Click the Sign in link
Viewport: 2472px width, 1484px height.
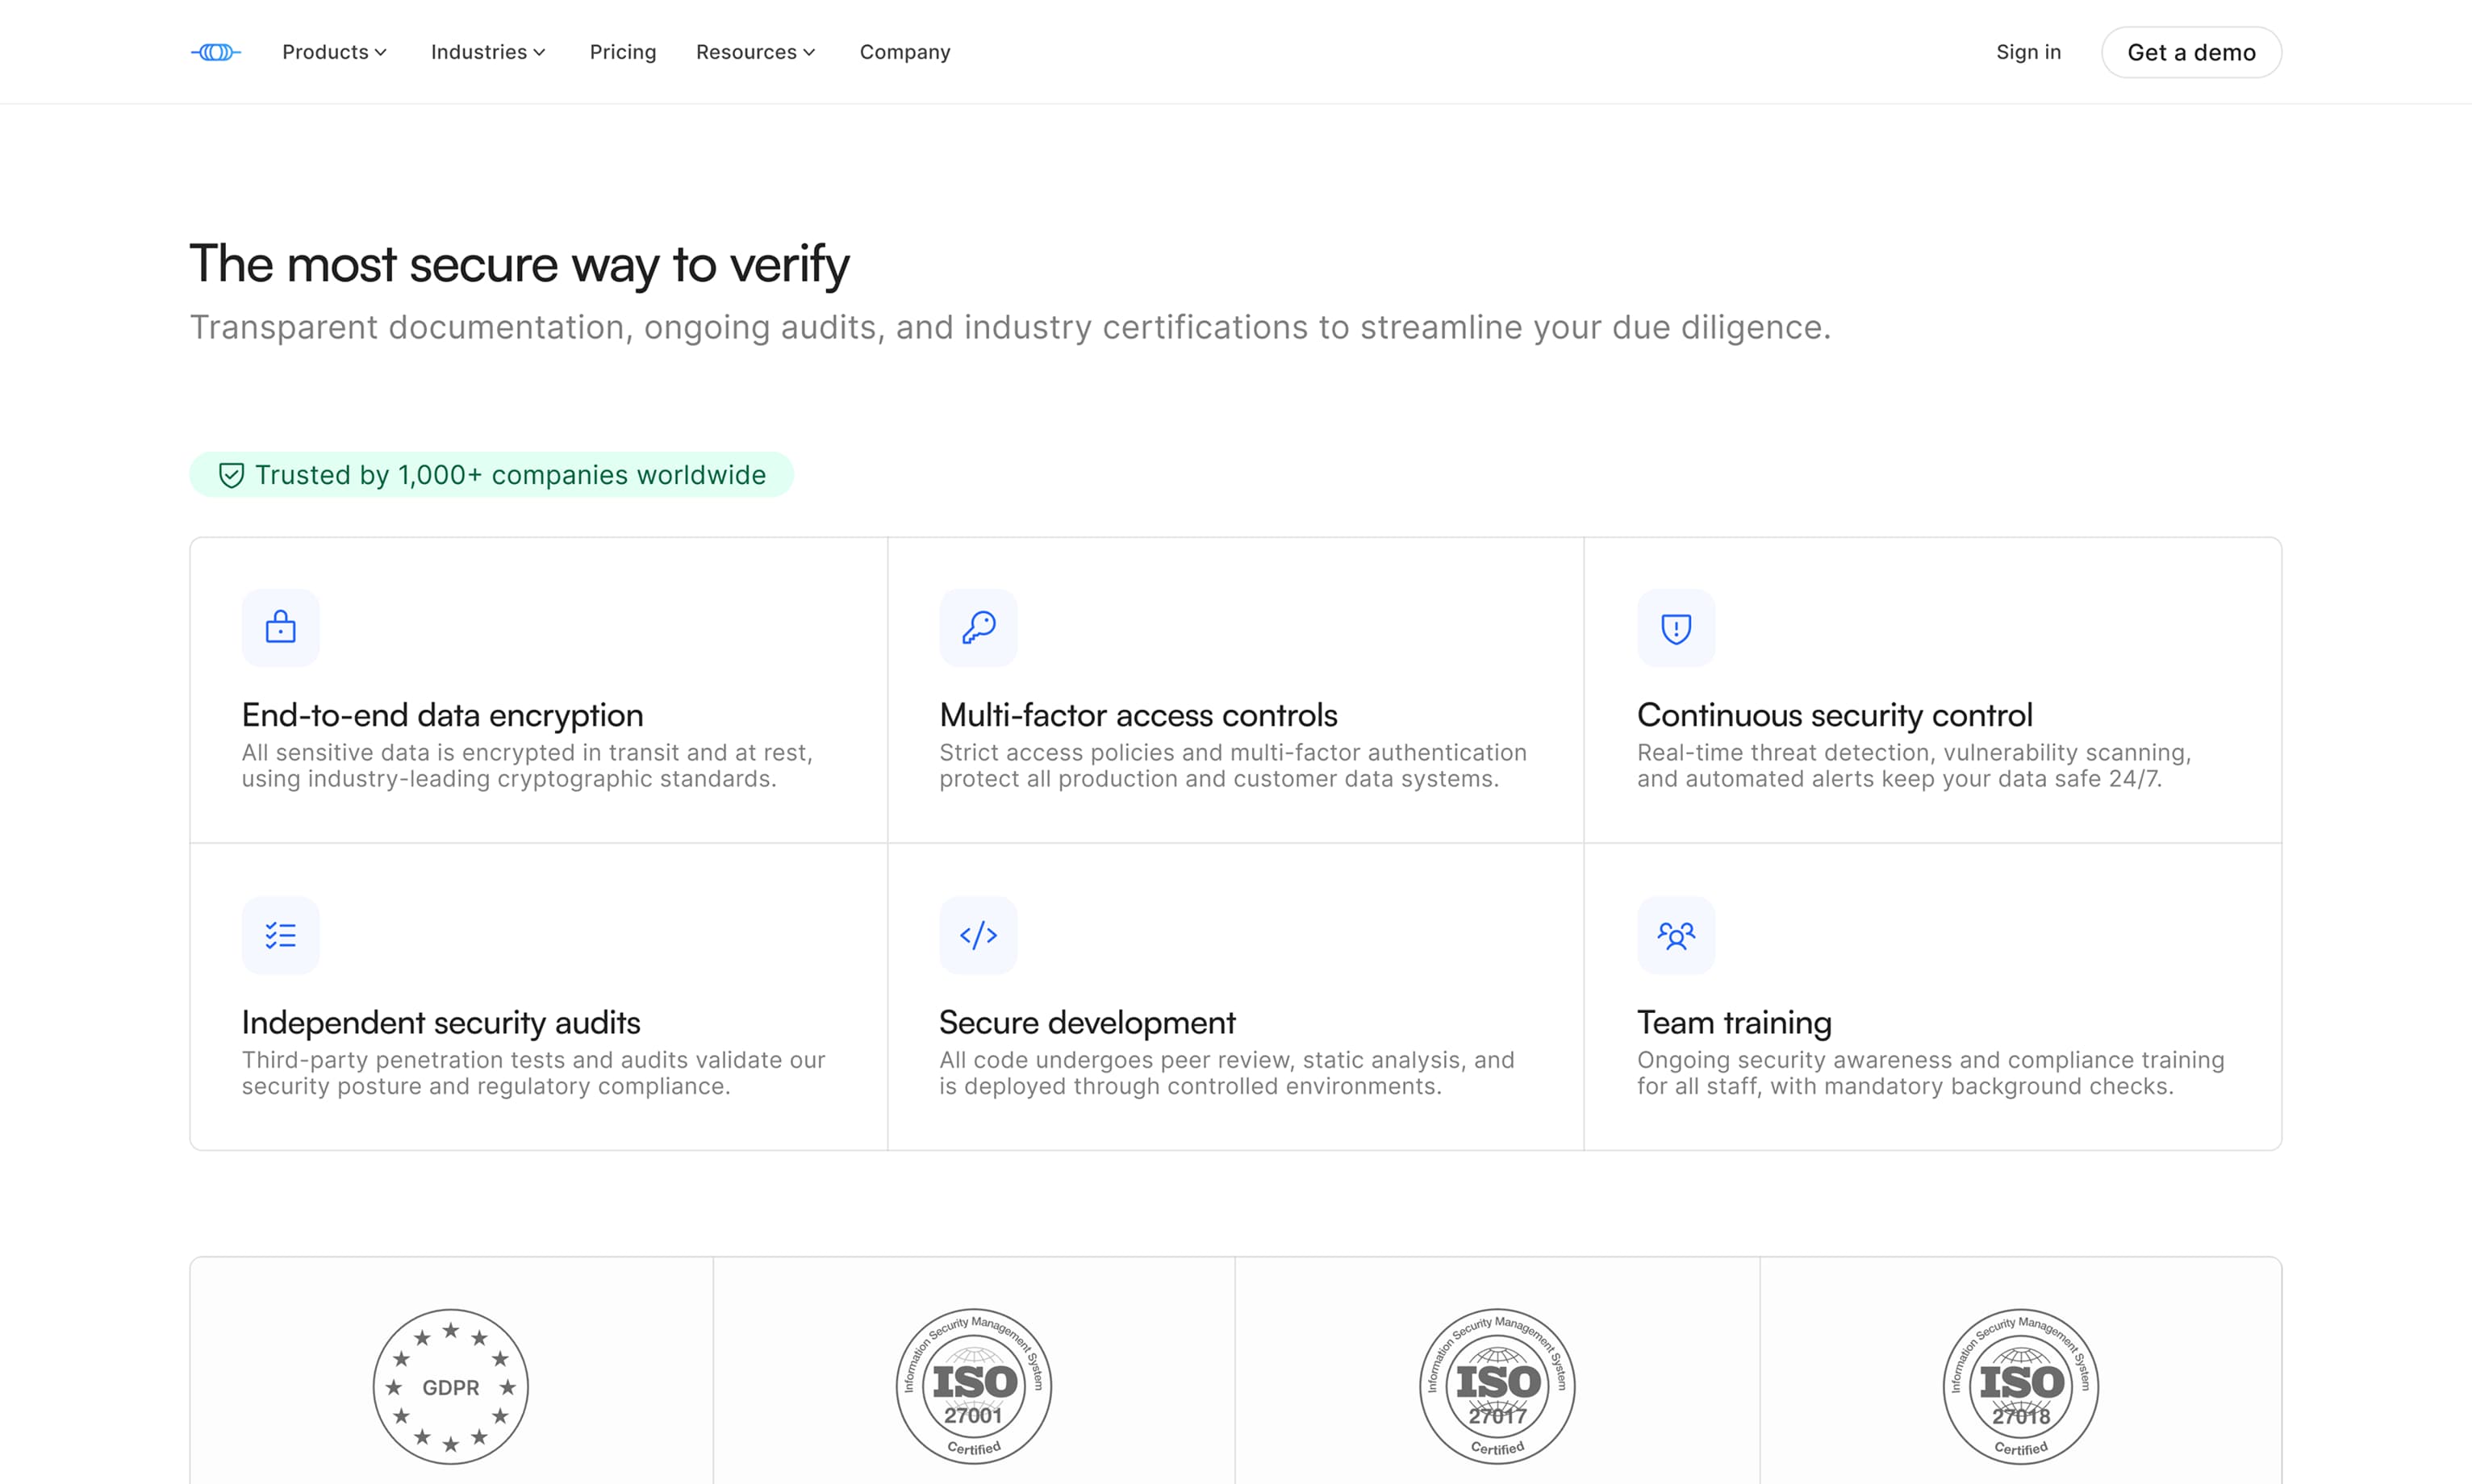point(2028,52)
